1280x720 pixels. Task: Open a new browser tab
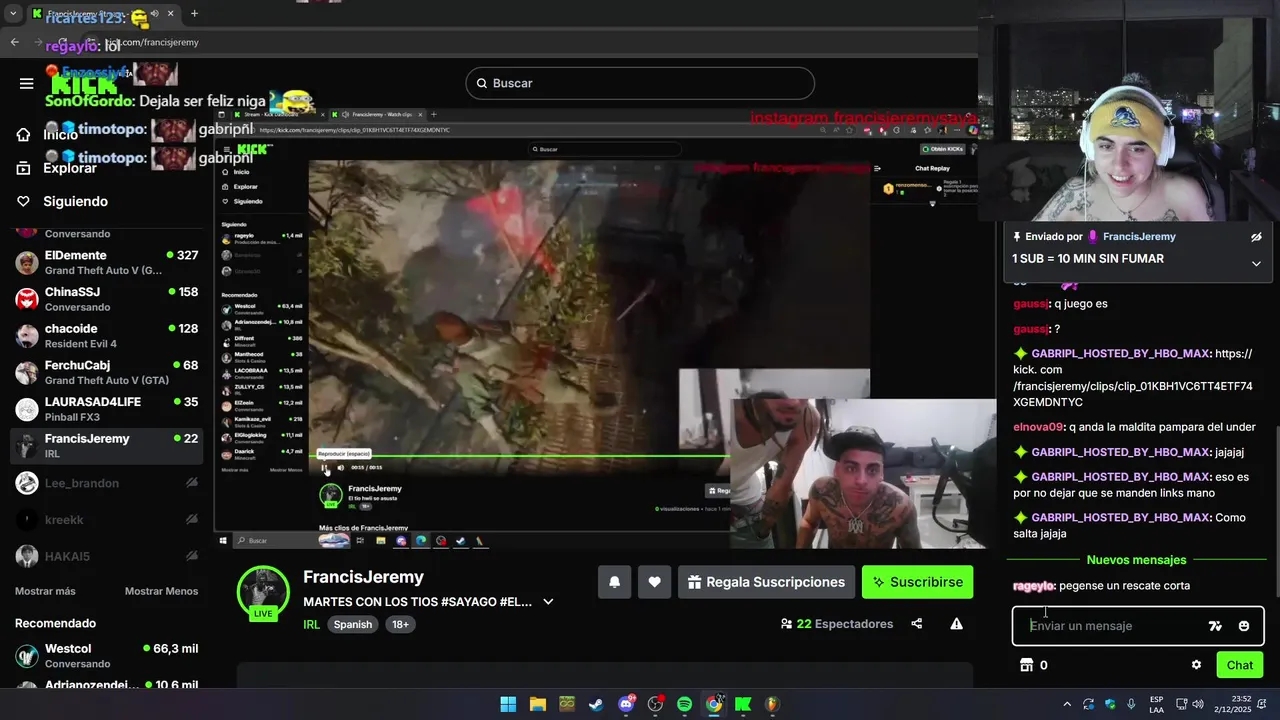[194, 14]
